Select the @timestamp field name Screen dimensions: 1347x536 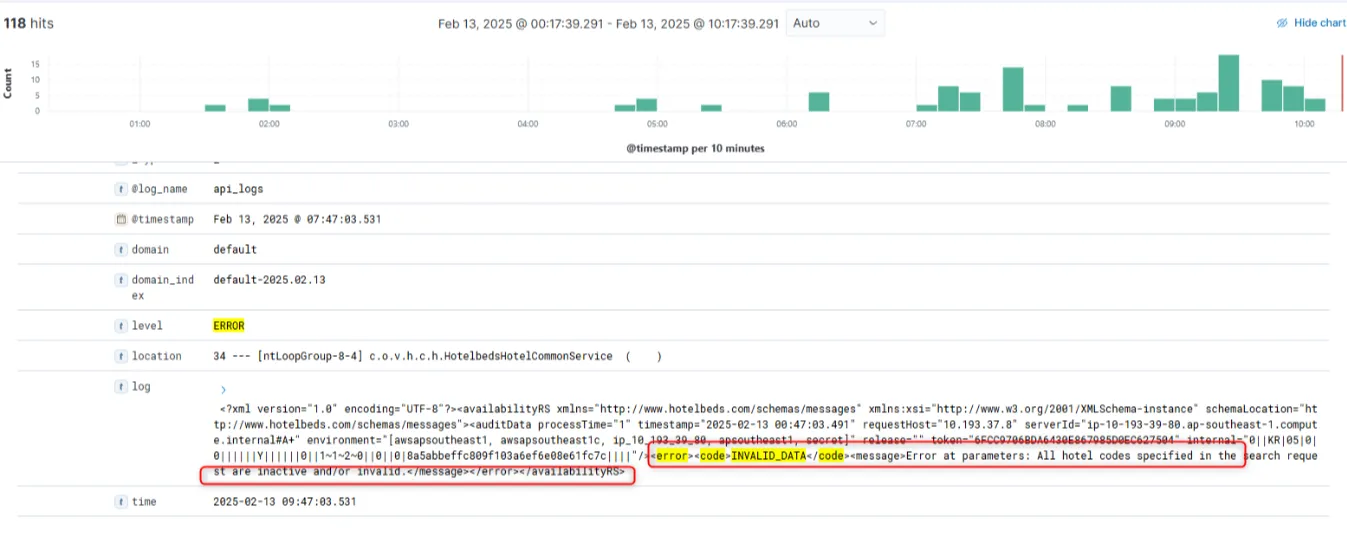click(x=163, y=219)
